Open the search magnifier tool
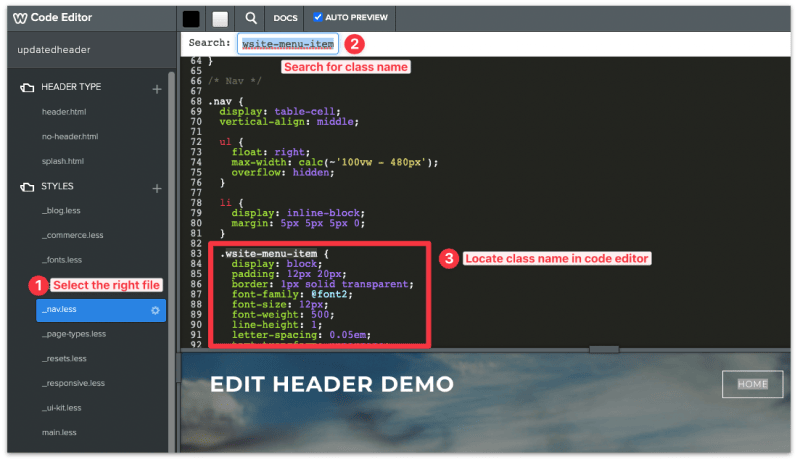Viewport: 800px width, 460px height. click(x=251, y=18)
